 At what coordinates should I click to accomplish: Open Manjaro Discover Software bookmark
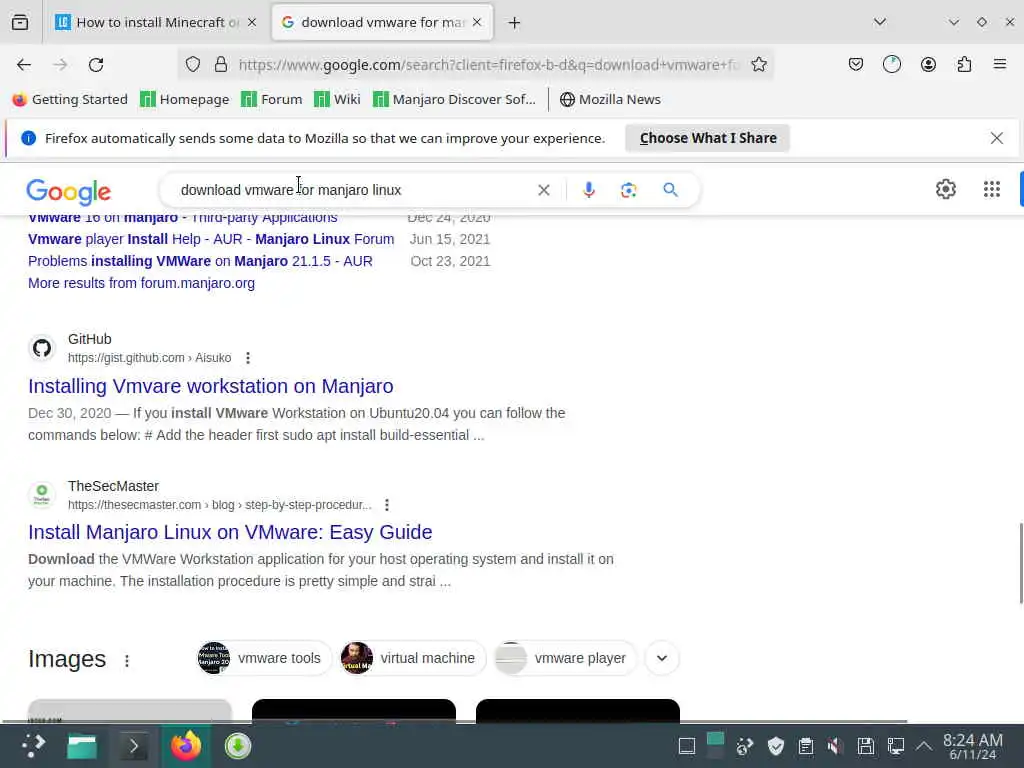point(454,99)
